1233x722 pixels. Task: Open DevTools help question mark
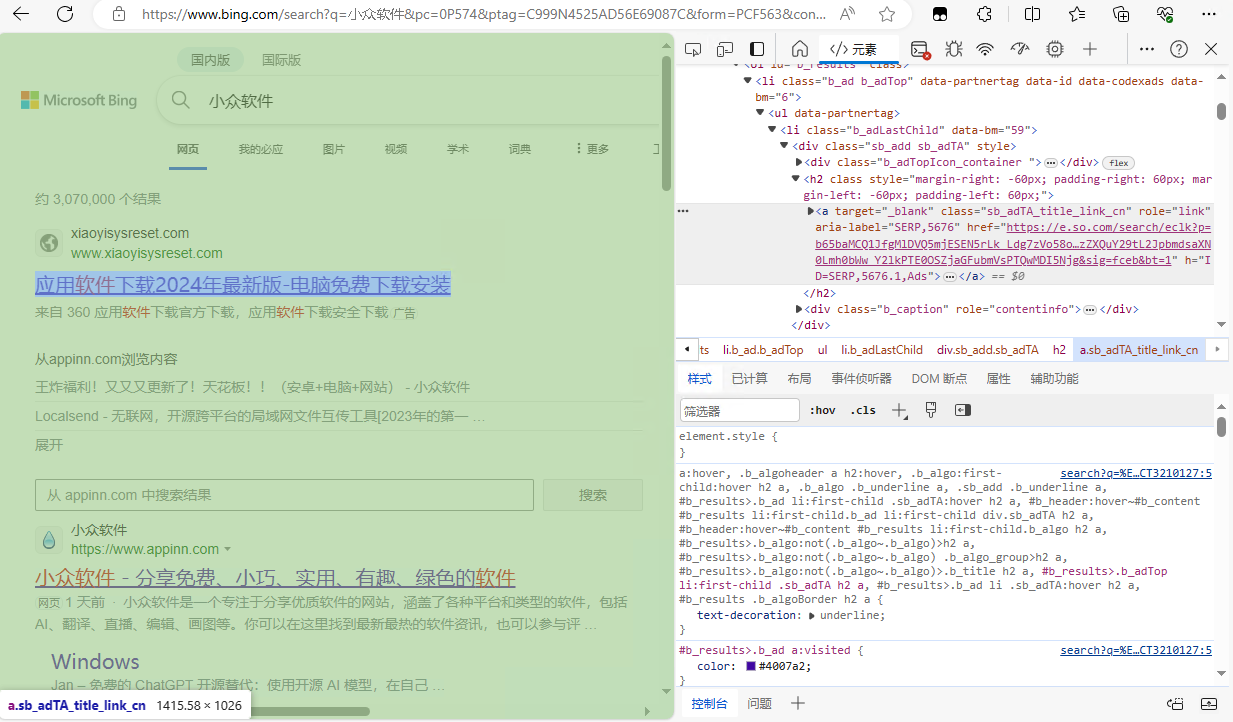(x=1179, y=49)
